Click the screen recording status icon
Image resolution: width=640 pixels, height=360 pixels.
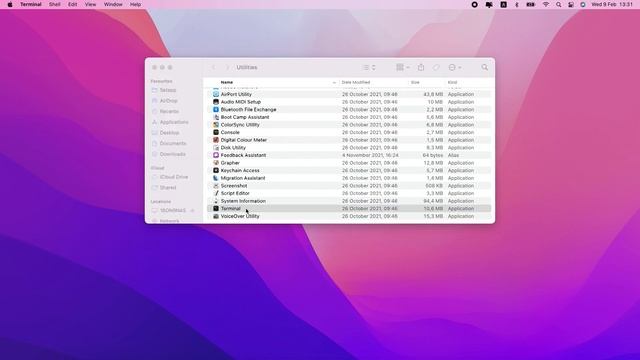pyautogui.click(x=474, y=4)
